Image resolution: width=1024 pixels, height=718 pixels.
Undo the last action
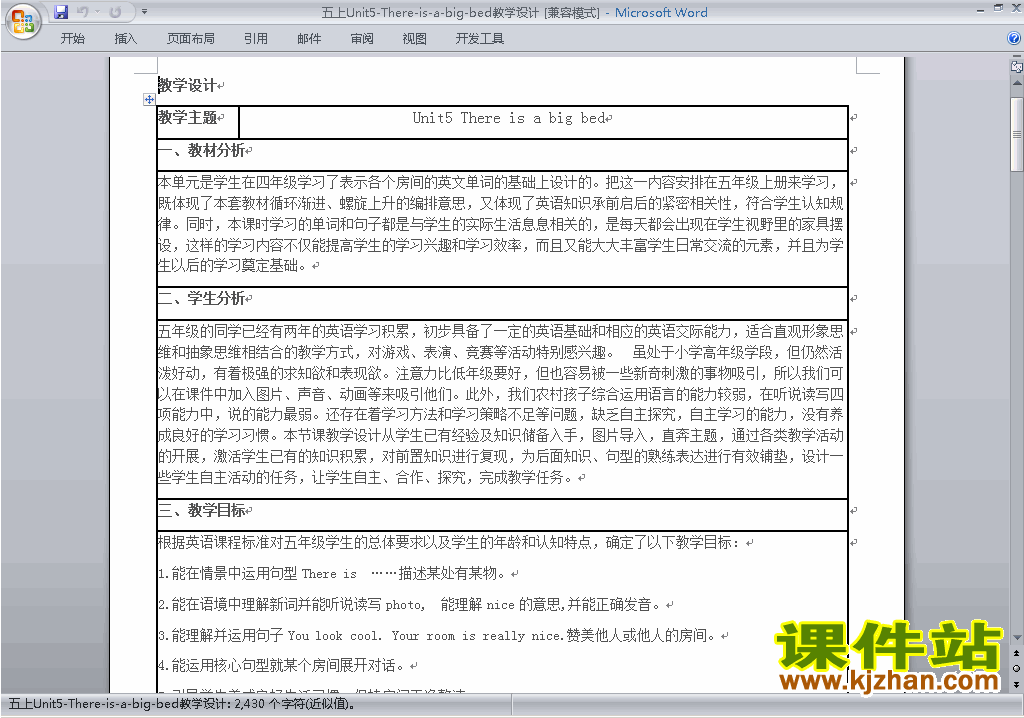tap(82, 12)
